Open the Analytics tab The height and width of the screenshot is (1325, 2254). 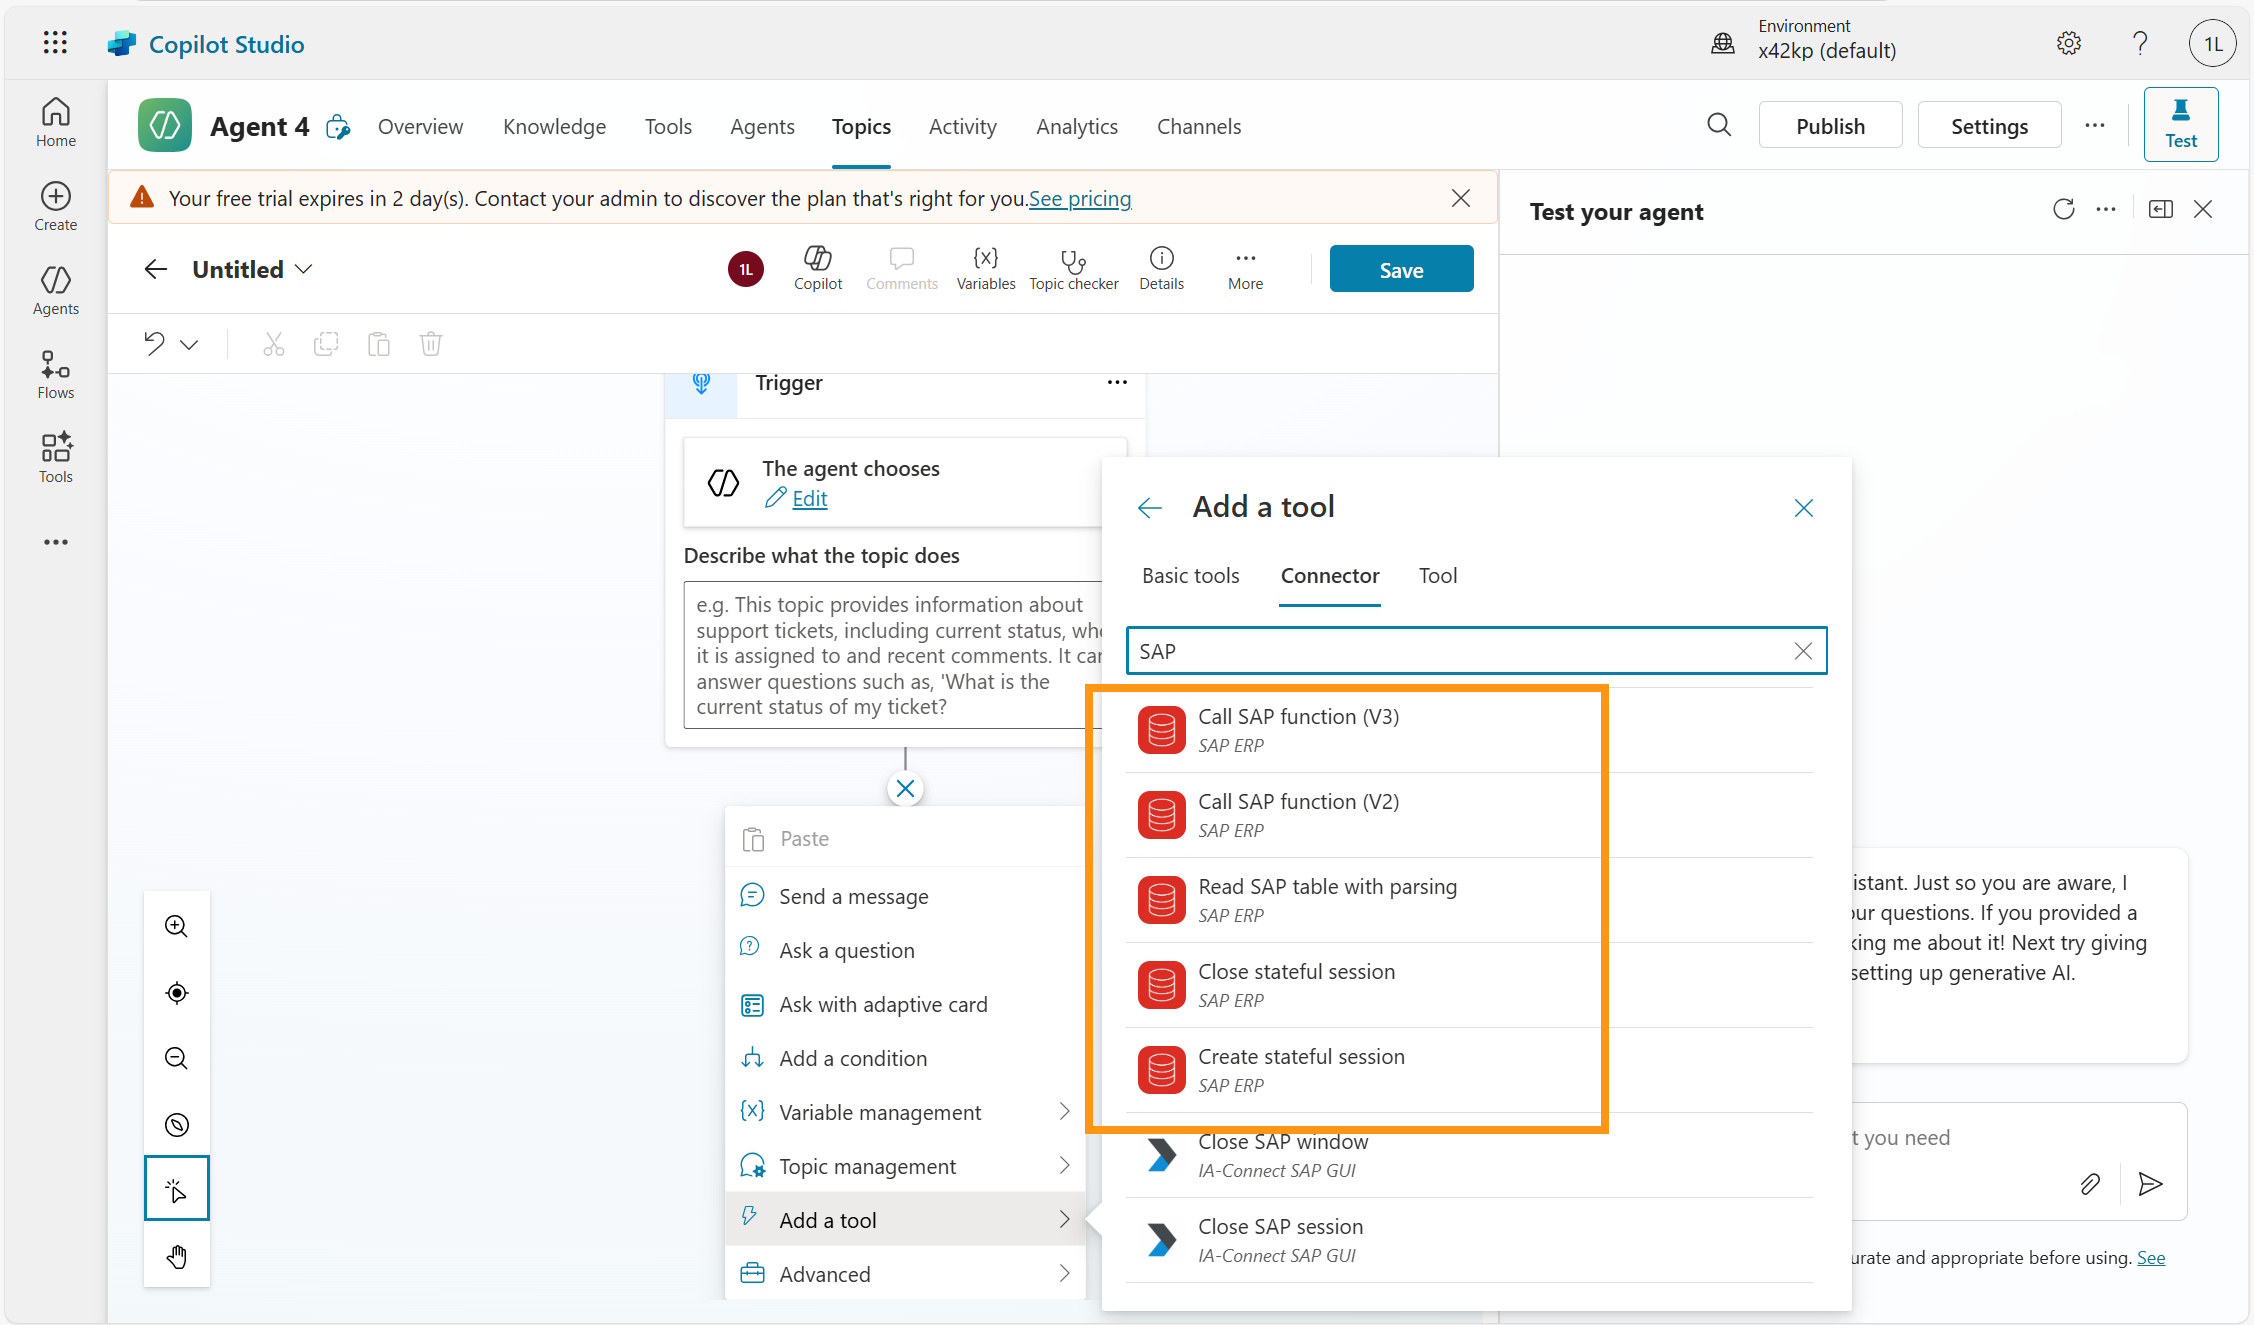point(1077,127)
